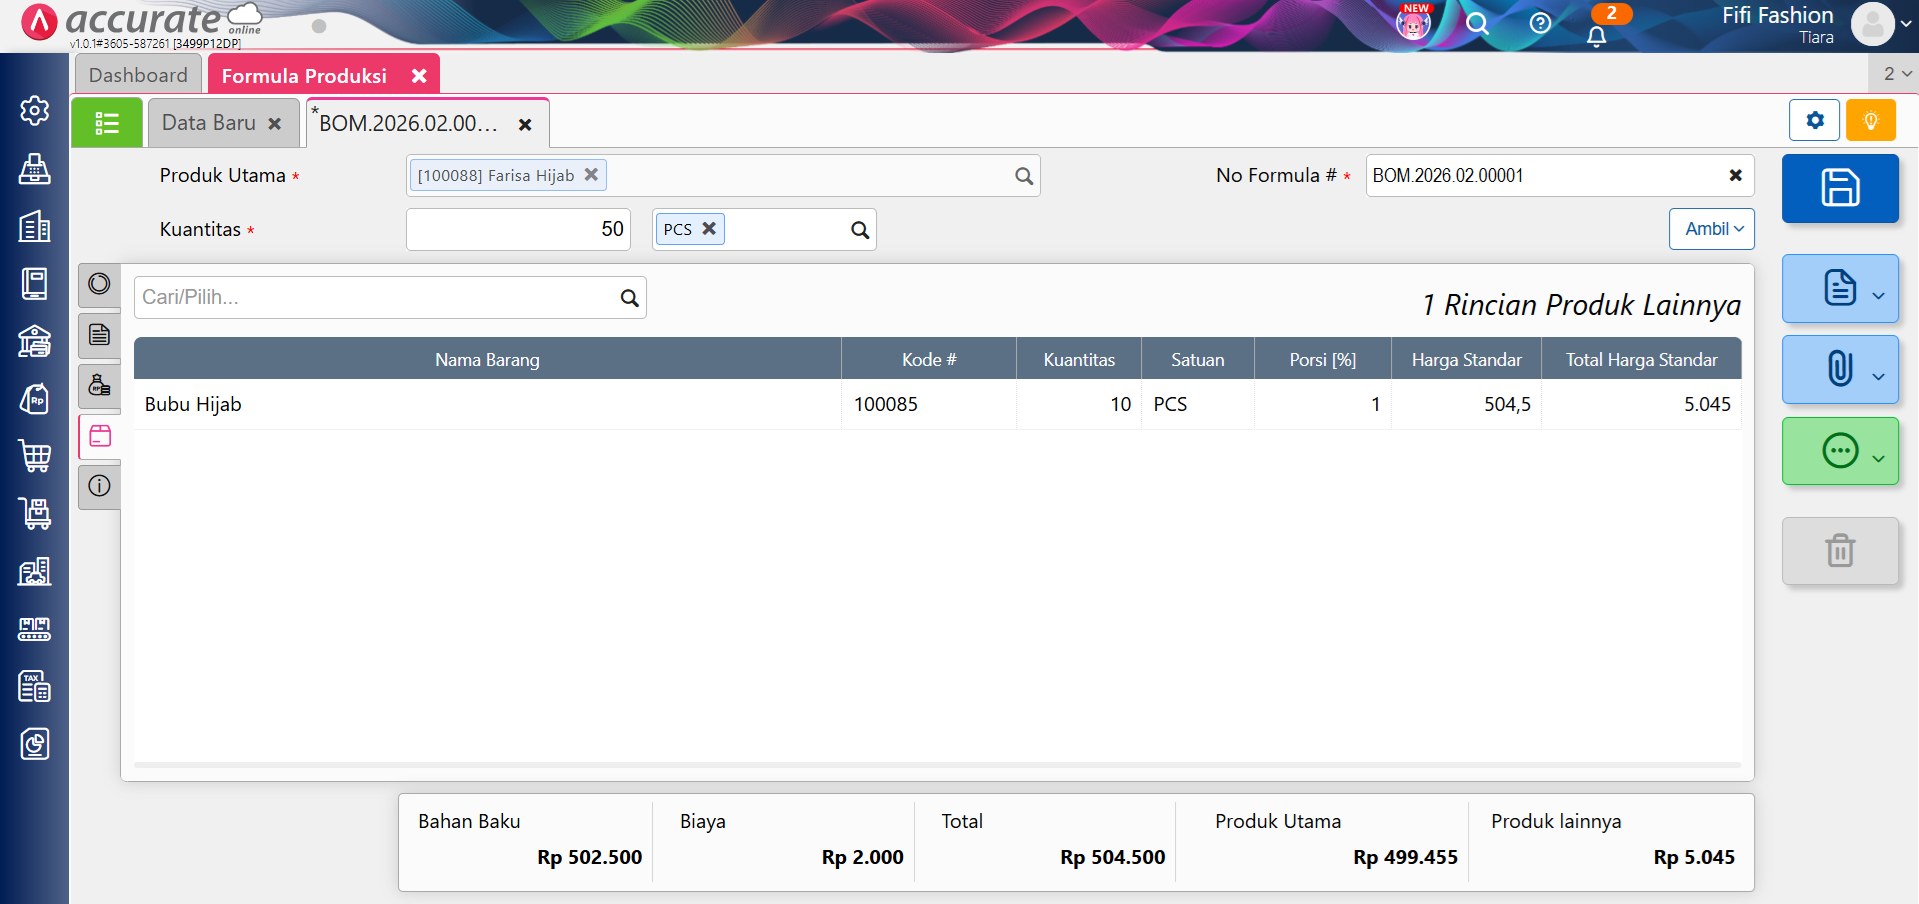Viewport: 1919px width, 904px height.
Task: Switch to the Dashboard tab
Action: tap(138, 75)
